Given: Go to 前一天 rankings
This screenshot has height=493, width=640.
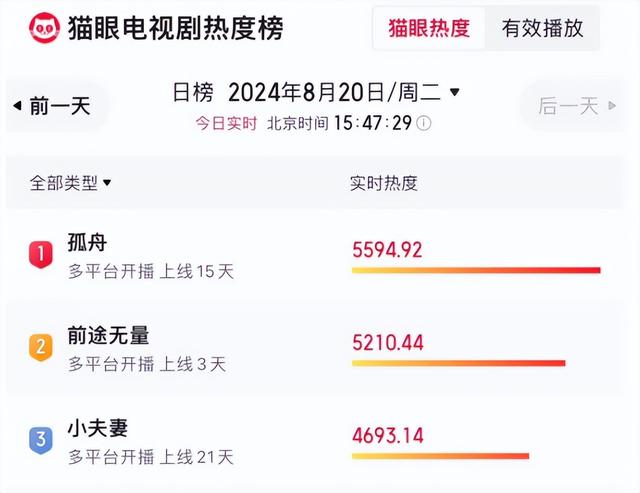Looking at the screenshot, I should [x=60, y=106].
